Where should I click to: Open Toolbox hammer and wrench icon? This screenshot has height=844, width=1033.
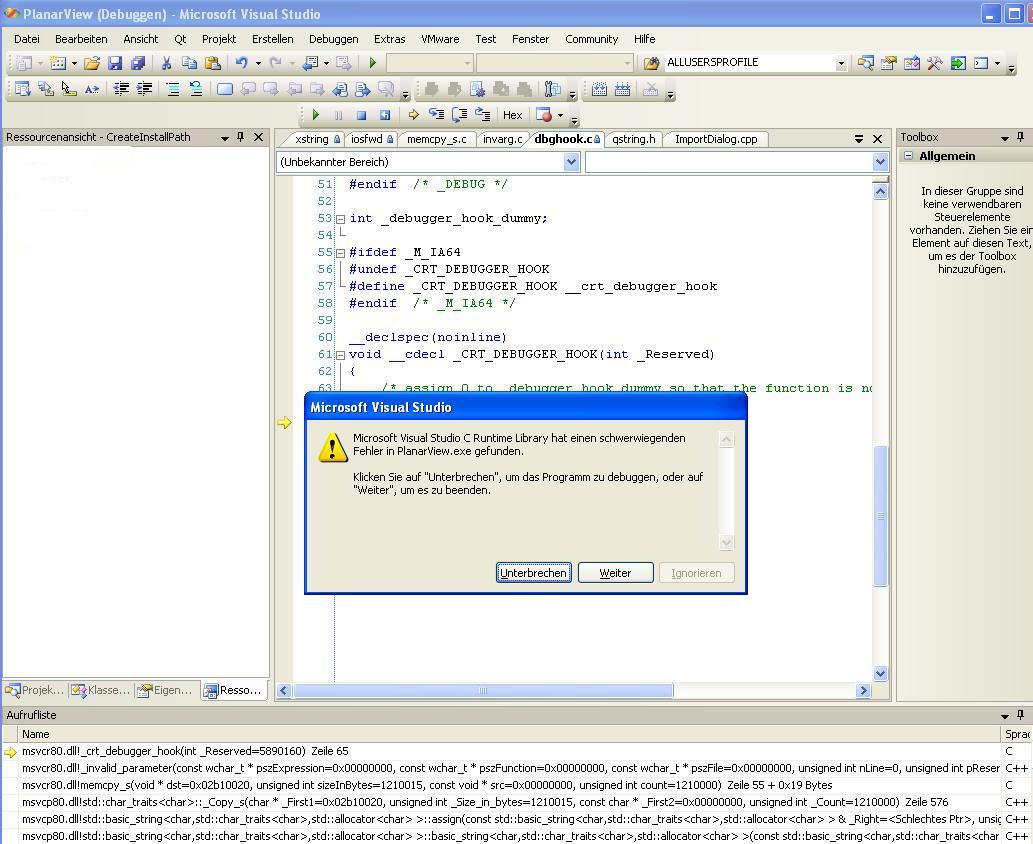click(x=934, y=63)
